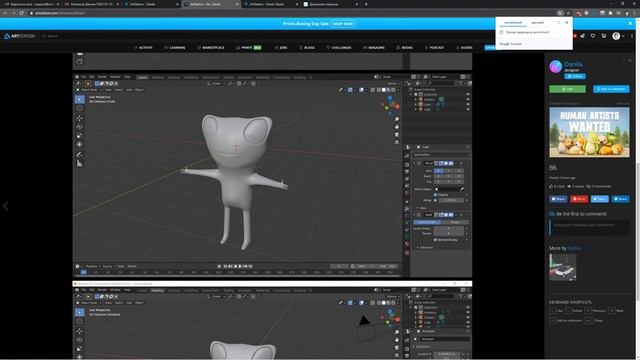
Task: Click Add to collection button
Action: 611,89
